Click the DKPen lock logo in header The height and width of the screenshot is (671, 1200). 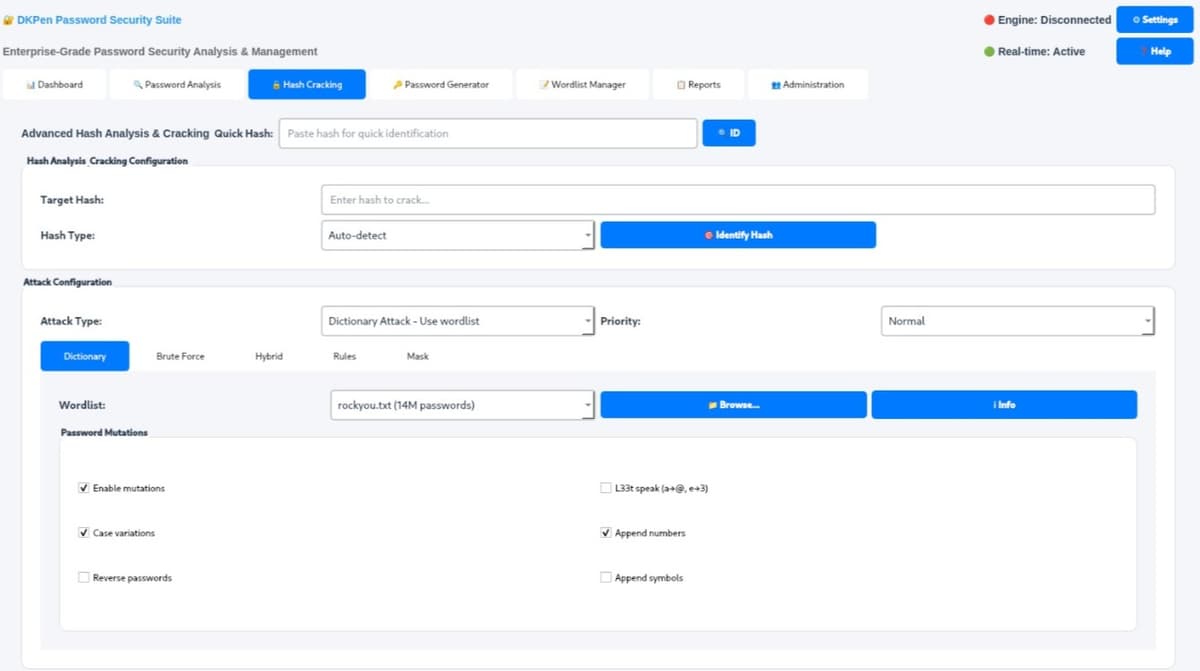(10, 19)
